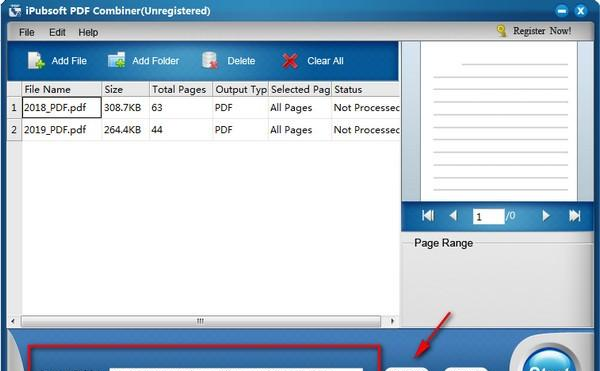Jump to last preview page
The height and width of the screenshot is (371, 600).
point(574,216)
